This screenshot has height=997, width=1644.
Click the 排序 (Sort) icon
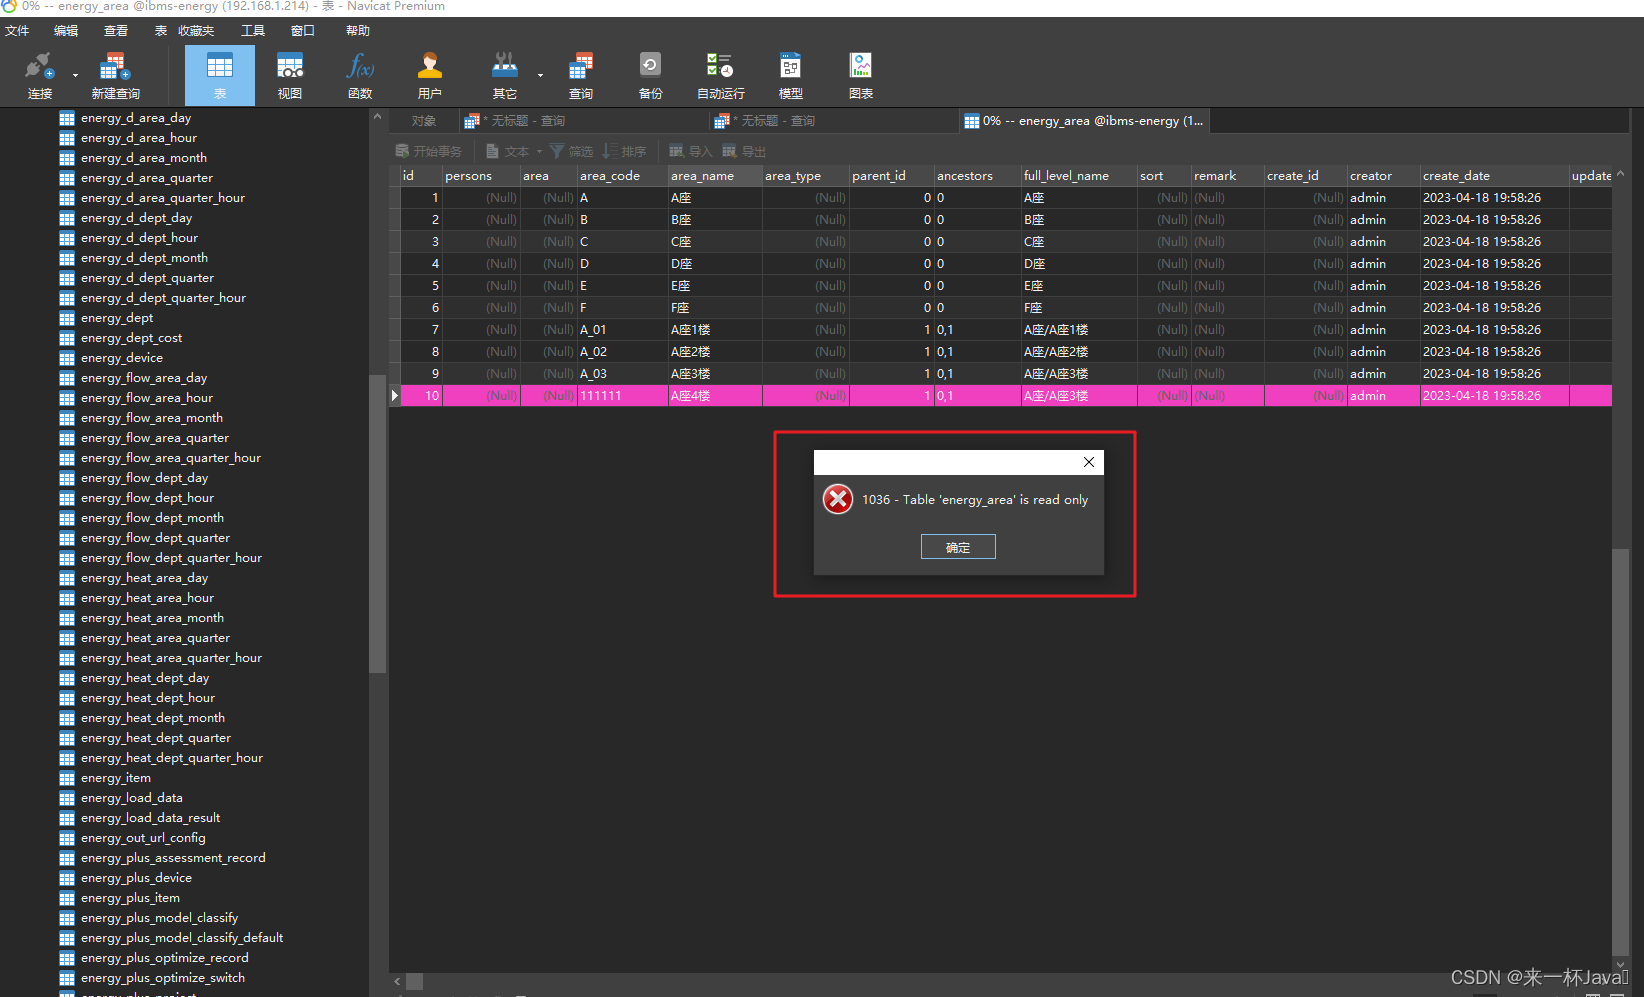[624, 151]
